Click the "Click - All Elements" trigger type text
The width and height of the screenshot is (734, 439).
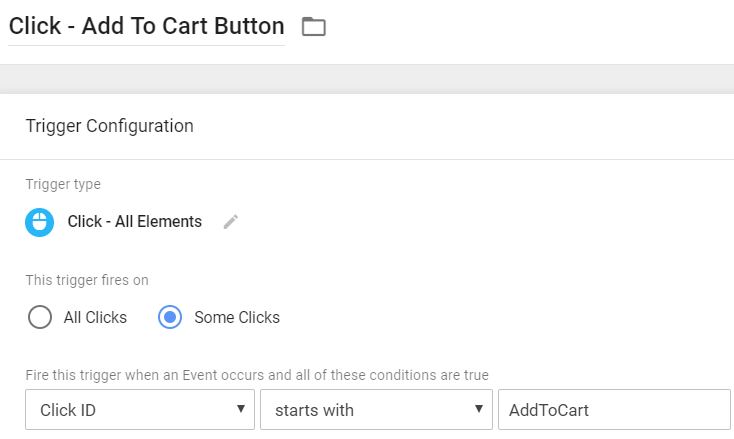(135, 222)
